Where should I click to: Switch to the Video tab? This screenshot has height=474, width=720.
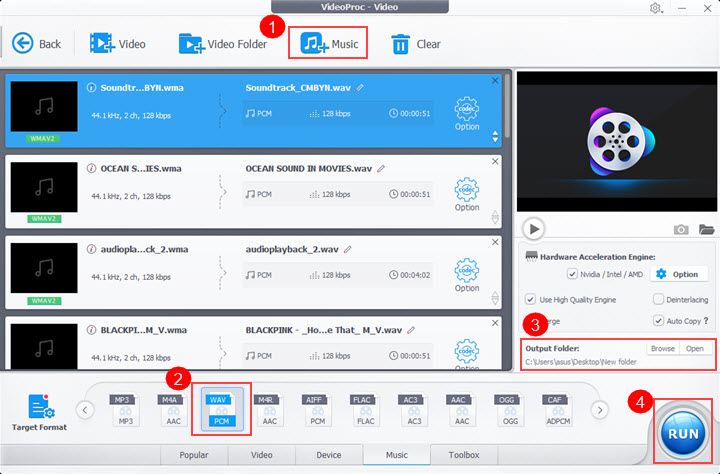coord(262,455)
